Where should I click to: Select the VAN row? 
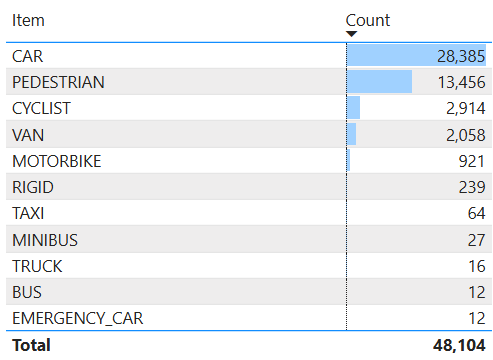249,135
